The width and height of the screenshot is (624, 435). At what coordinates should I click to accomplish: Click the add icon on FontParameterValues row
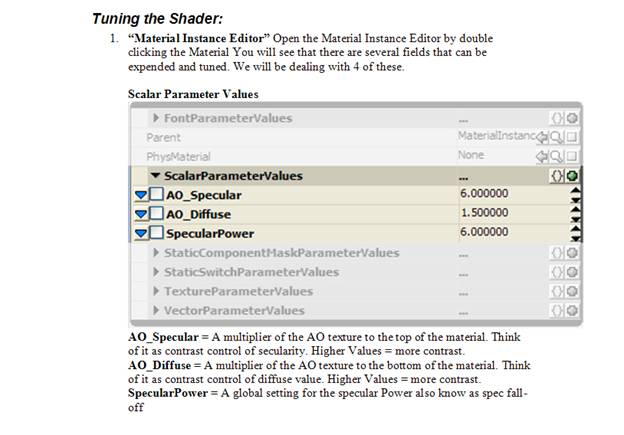[572, 118]
